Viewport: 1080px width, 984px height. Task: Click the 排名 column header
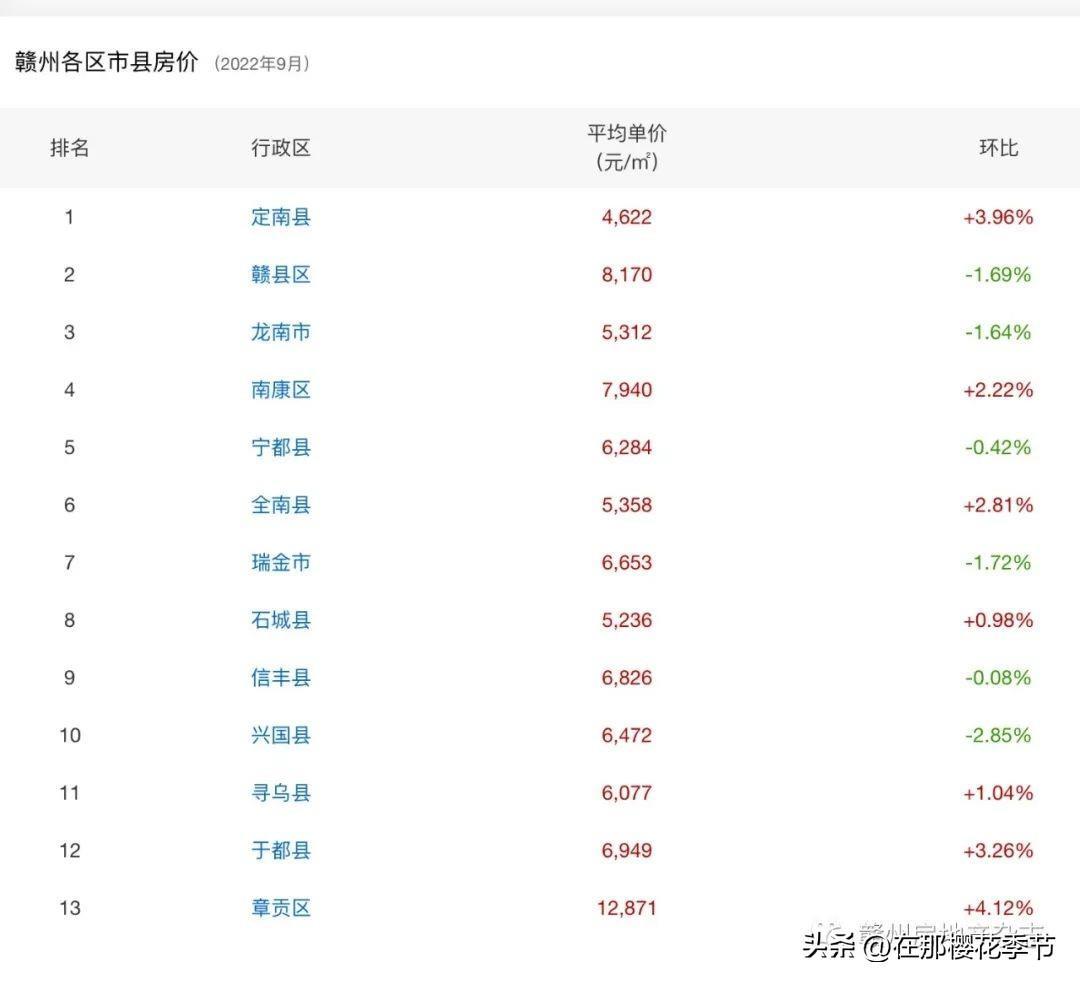point(70,148)
